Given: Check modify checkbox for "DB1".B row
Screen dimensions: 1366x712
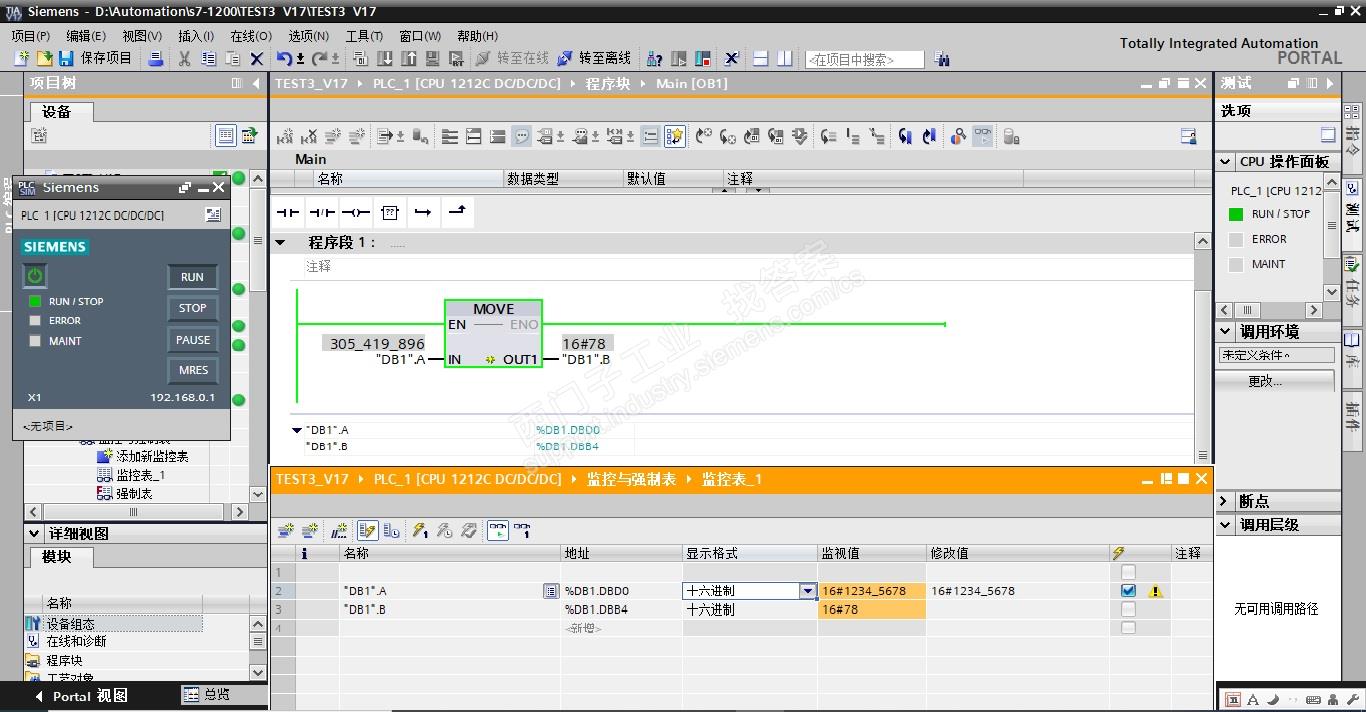Looking at the screenshot, I should point(1128,609).
